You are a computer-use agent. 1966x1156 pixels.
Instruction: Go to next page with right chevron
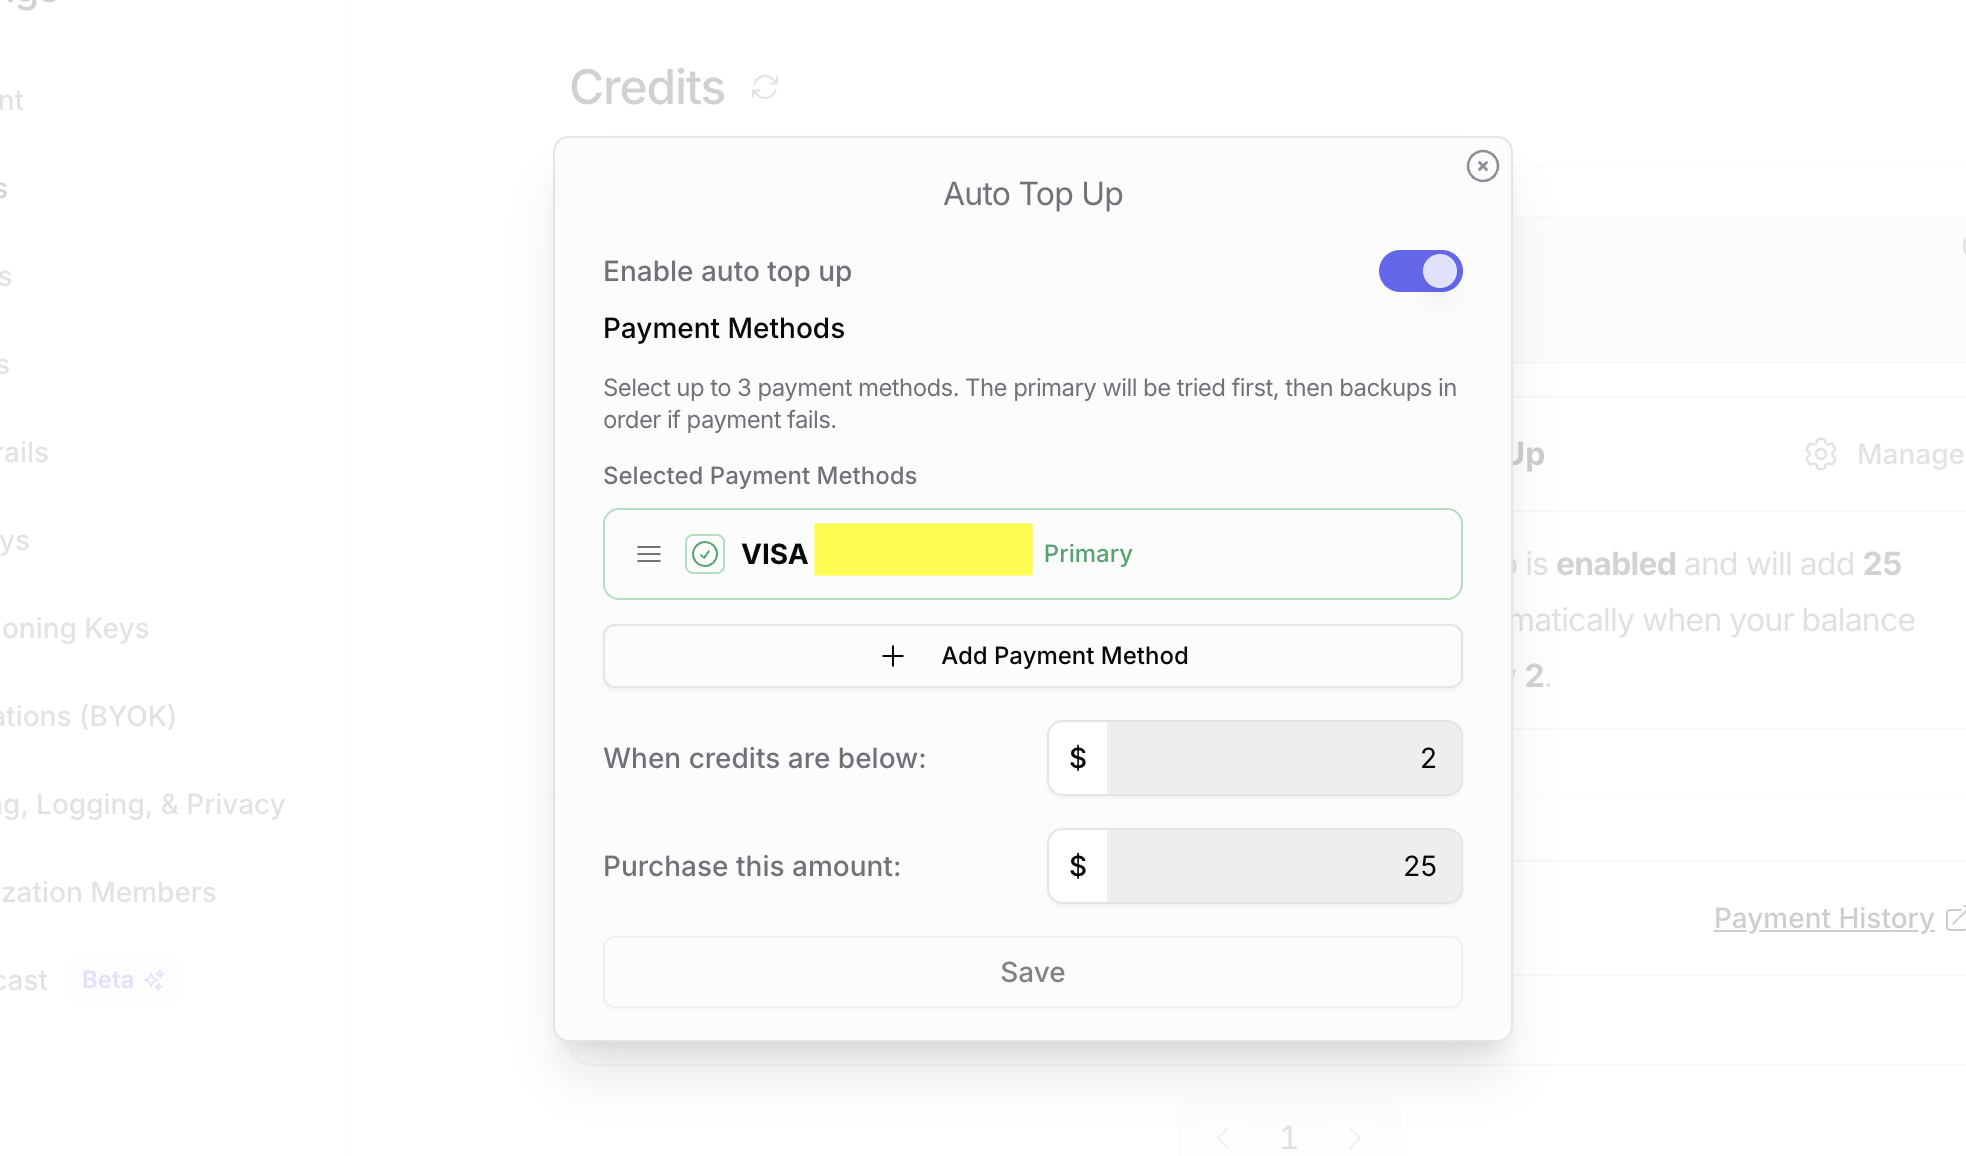(1355, 1137)
